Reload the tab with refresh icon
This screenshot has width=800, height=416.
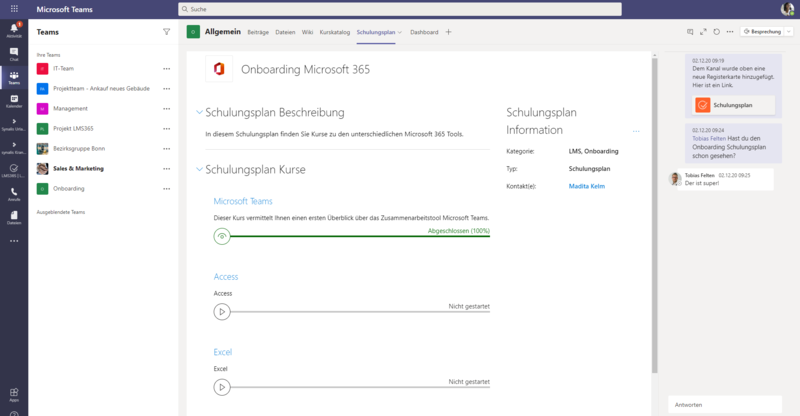(716, 32)
